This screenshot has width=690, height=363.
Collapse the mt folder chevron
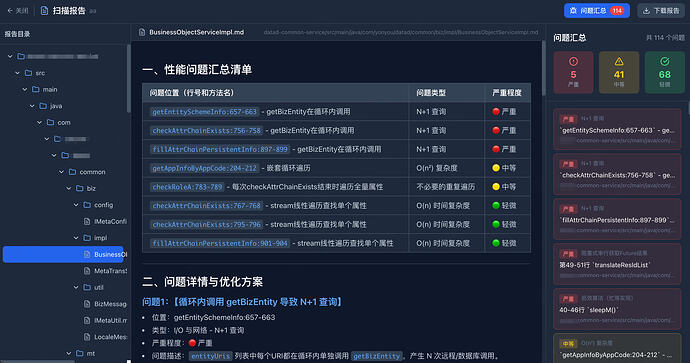pos(69,353)
